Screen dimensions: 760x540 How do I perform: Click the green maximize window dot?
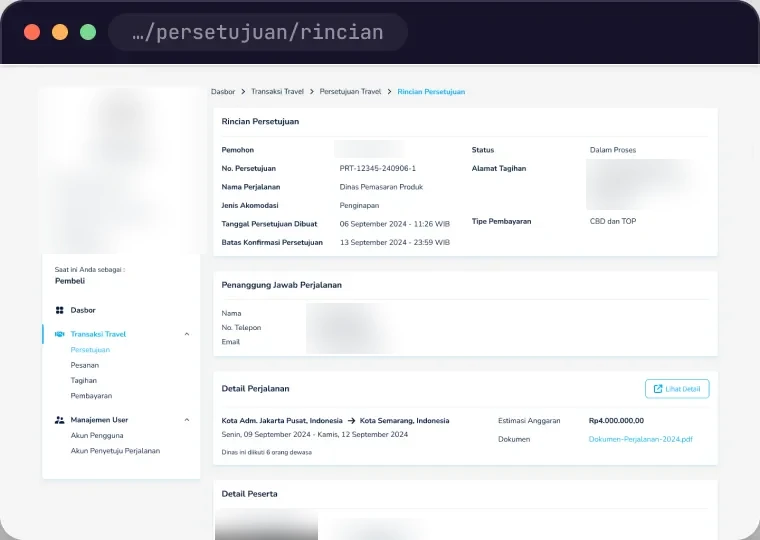coord(88,32)
